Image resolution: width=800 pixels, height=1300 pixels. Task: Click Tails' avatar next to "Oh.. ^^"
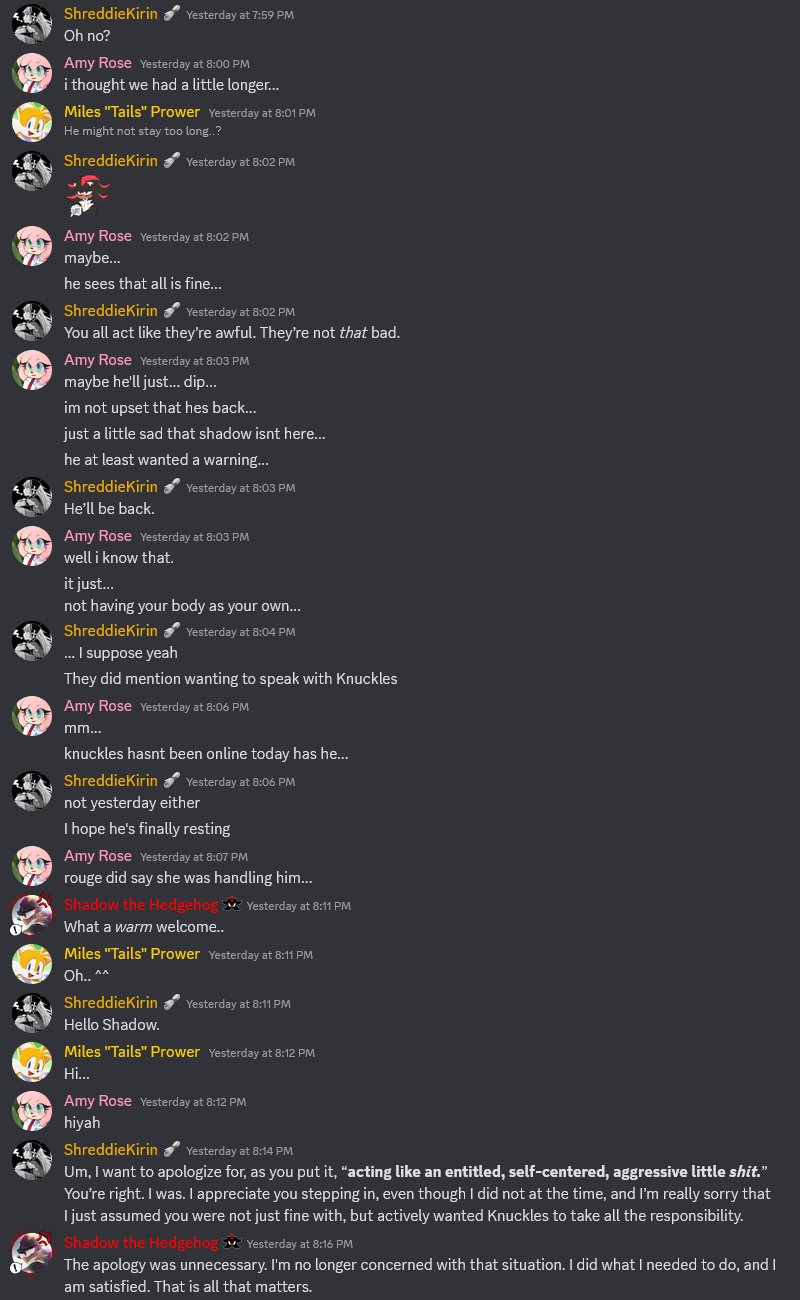[32, 964]
